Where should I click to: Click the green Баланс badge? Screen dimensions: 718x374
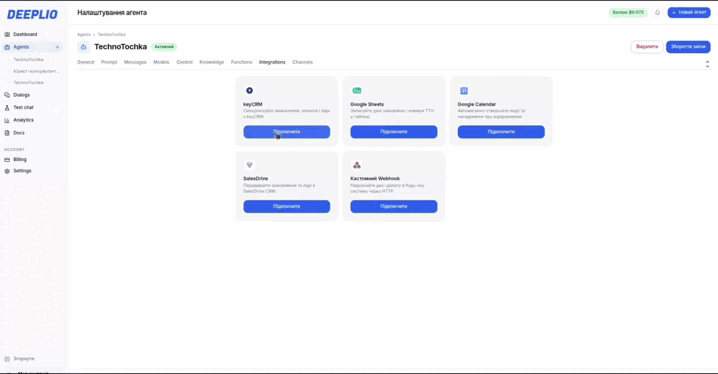tap(628, 12)
